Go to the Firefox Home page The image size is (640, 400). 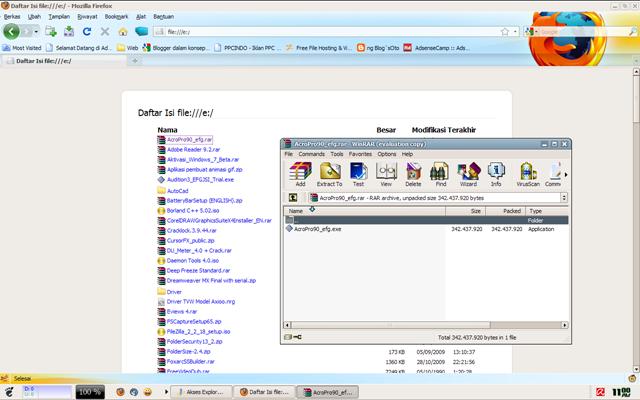pos(123,31)
